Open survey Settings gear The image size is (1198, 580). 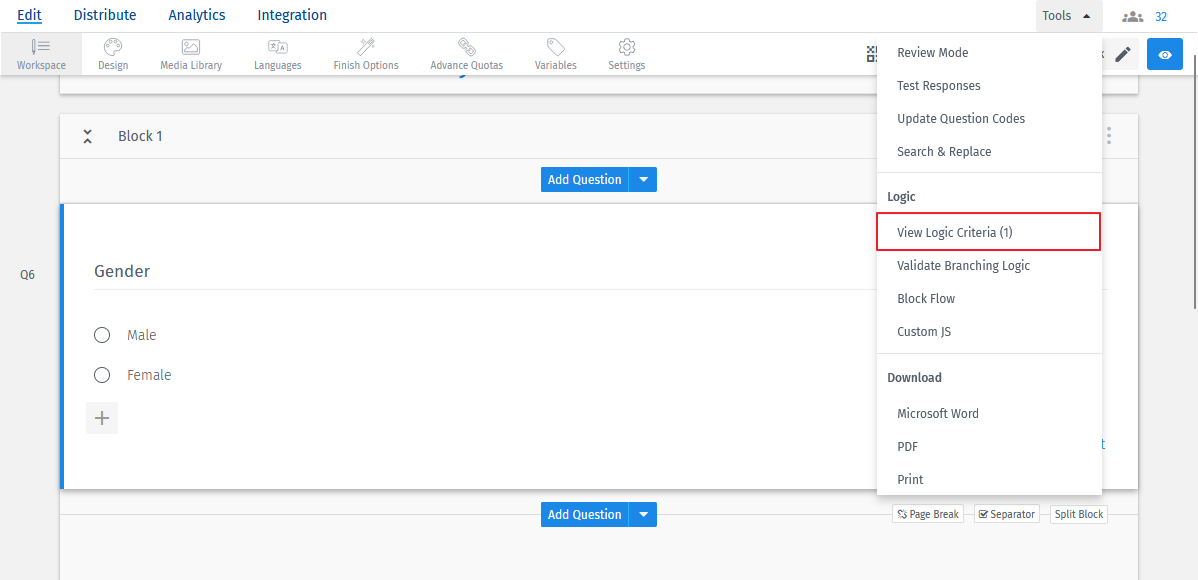[627, 54]
